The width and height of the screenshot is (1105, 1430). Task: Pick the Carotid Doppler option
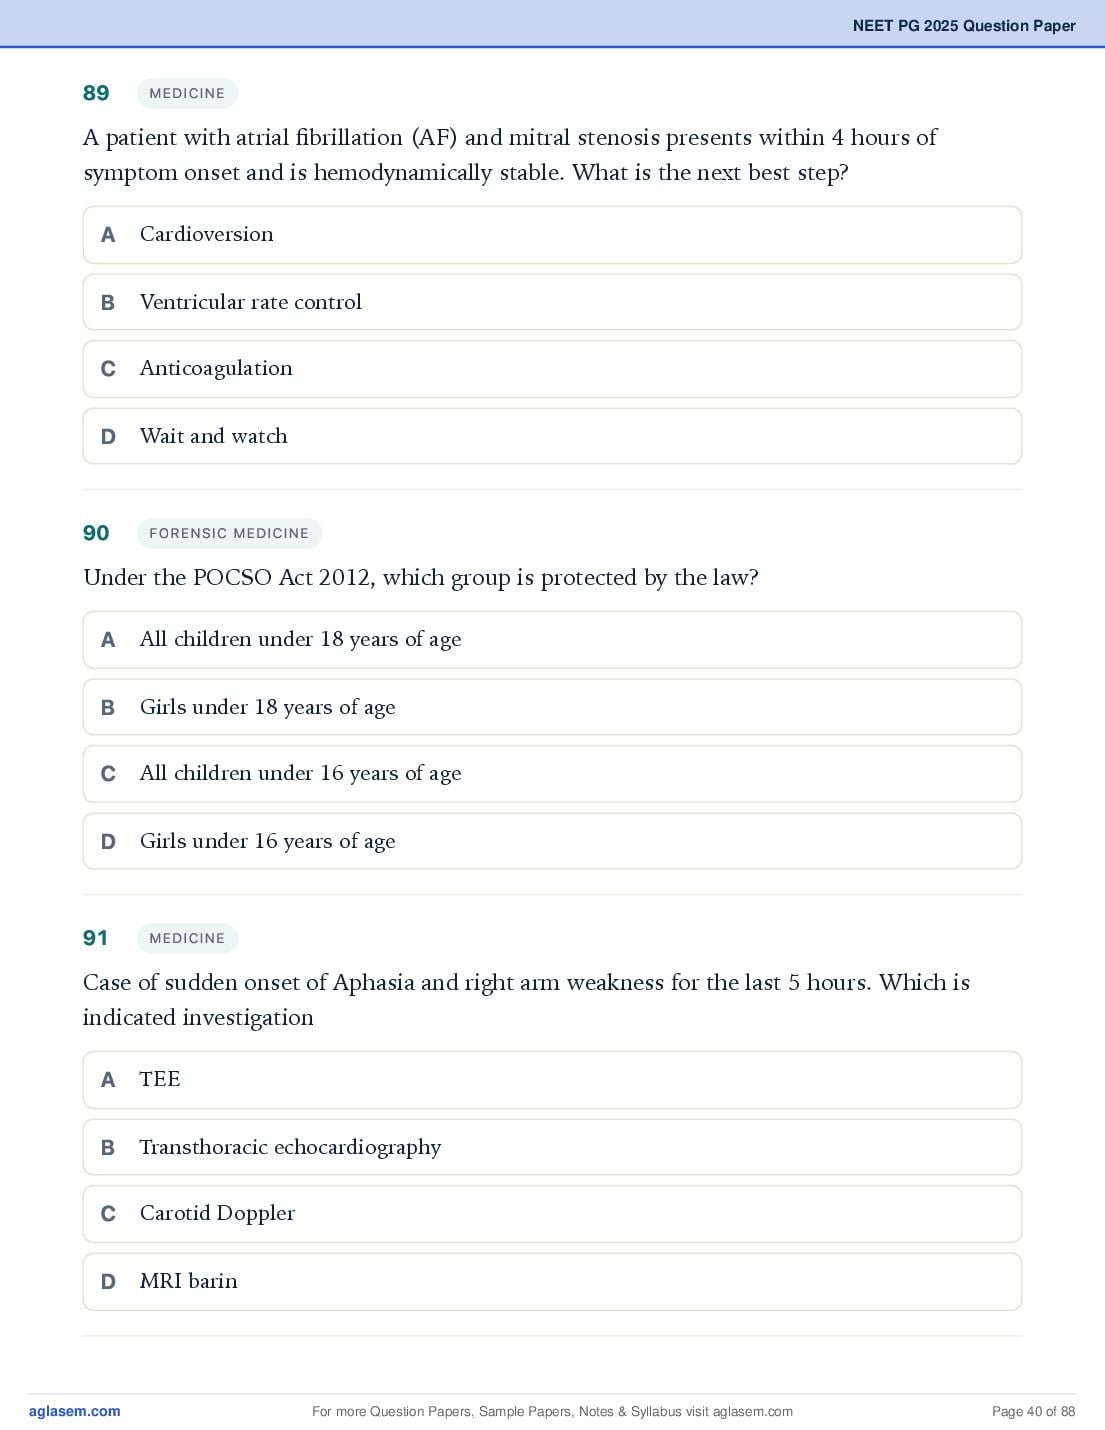(552, 1214)
